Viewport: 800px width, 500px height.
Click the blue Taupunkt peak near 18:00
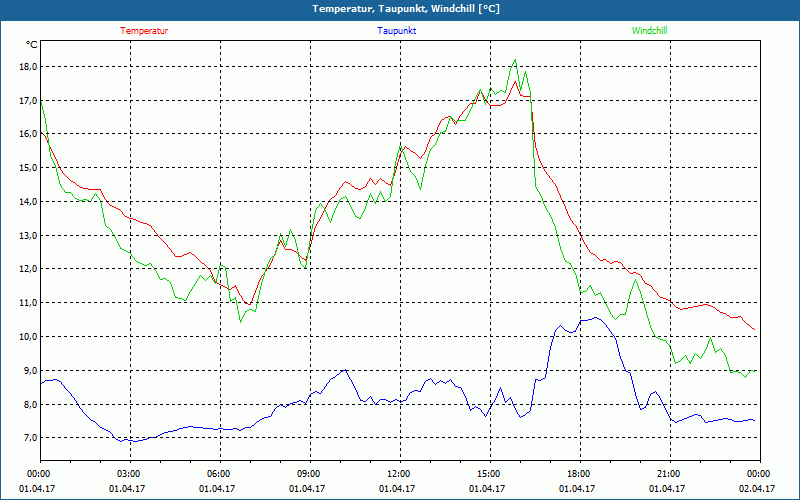click(x=596, y=317)
